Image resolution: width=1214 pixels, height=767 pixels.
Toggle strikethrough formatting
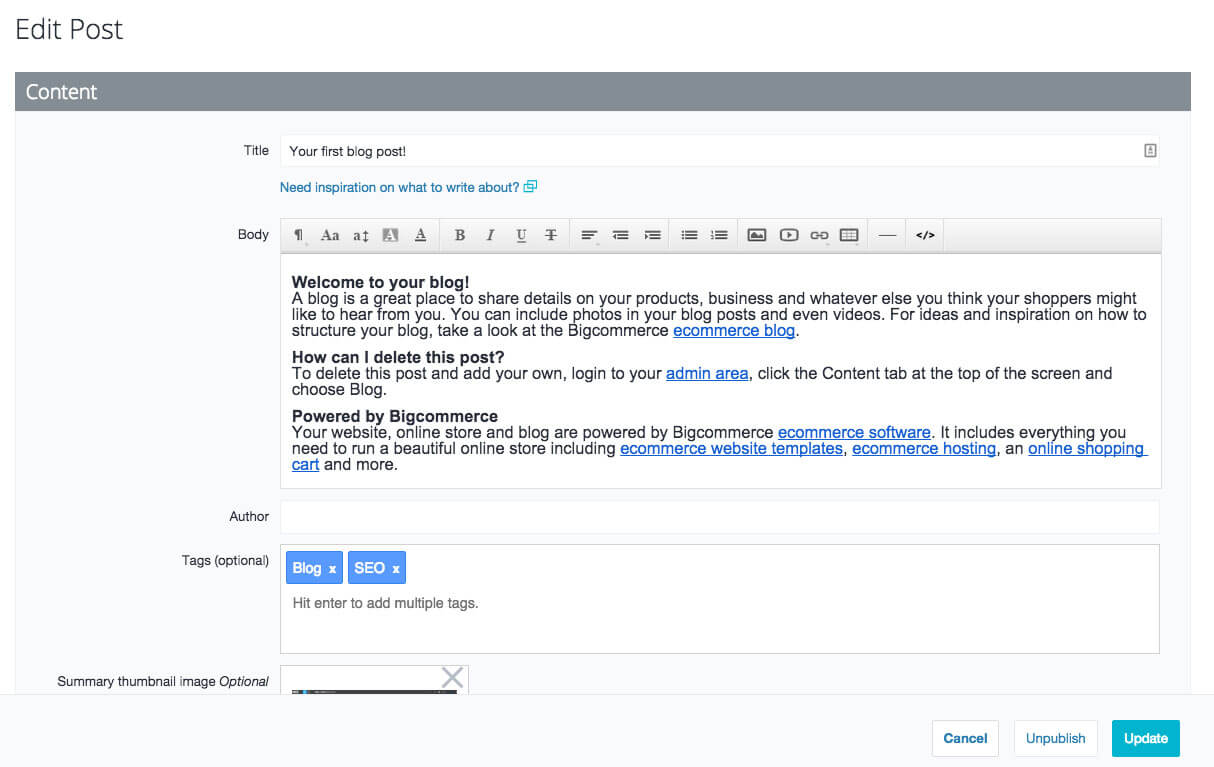pos(551,235)
